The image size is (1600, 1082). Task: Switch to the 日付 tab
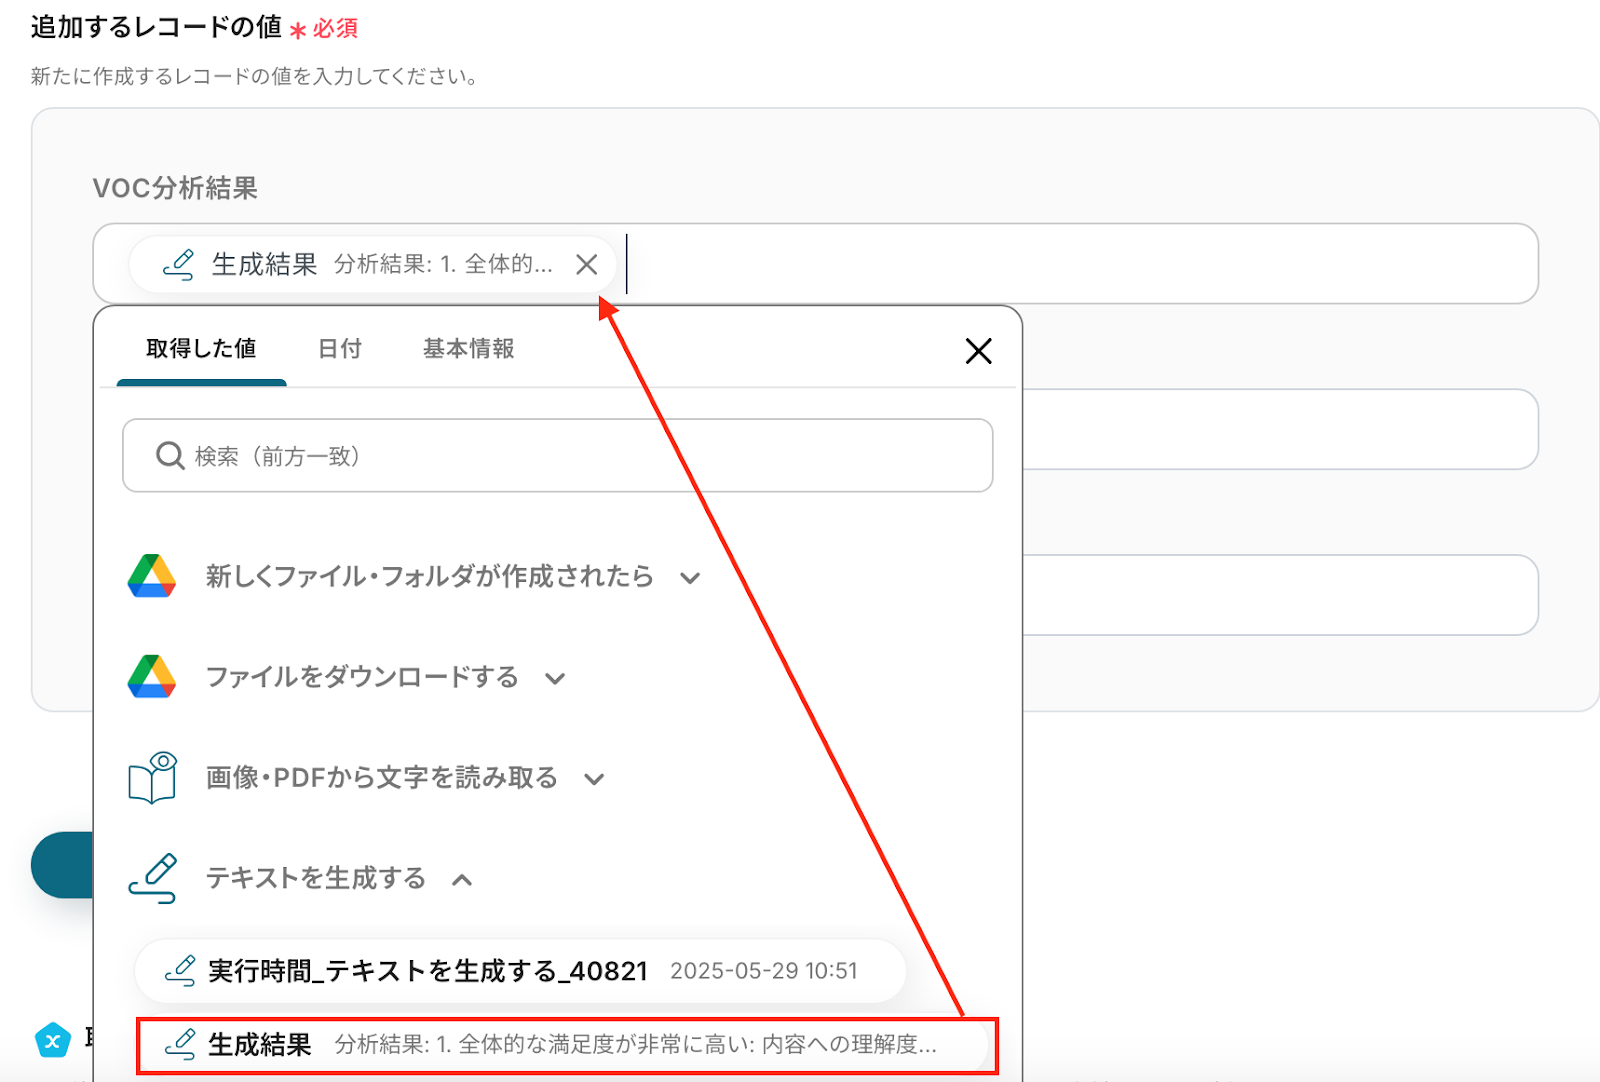[339, 349]
